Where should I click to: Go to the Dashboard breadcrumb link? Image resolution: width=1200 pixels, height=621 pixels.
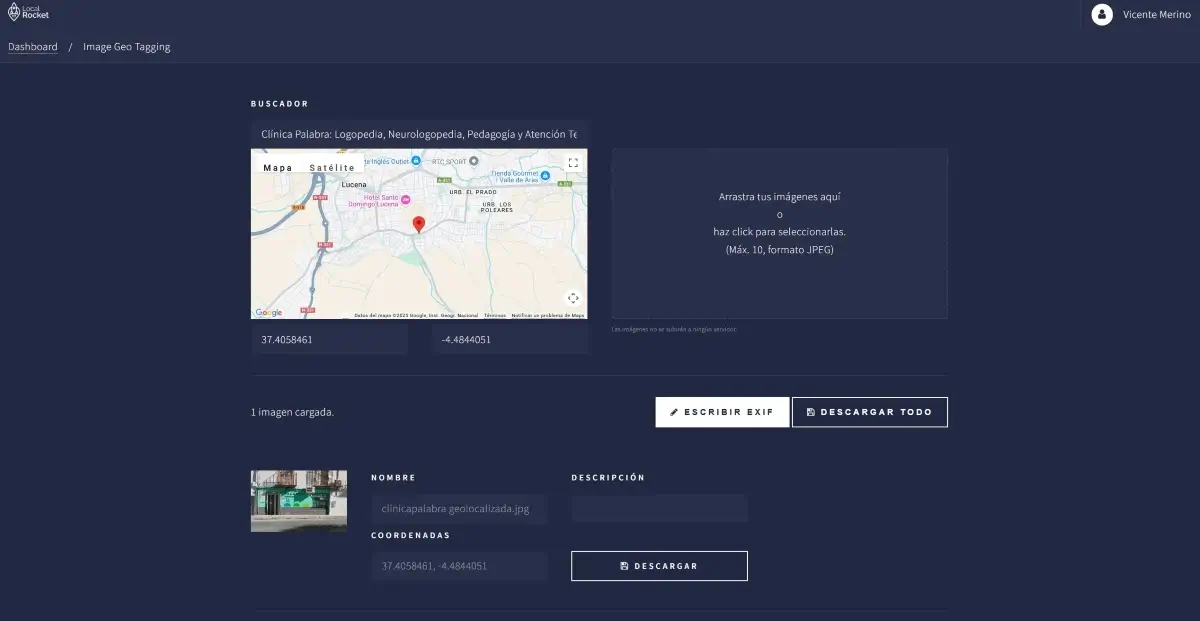tap(33, 47)
